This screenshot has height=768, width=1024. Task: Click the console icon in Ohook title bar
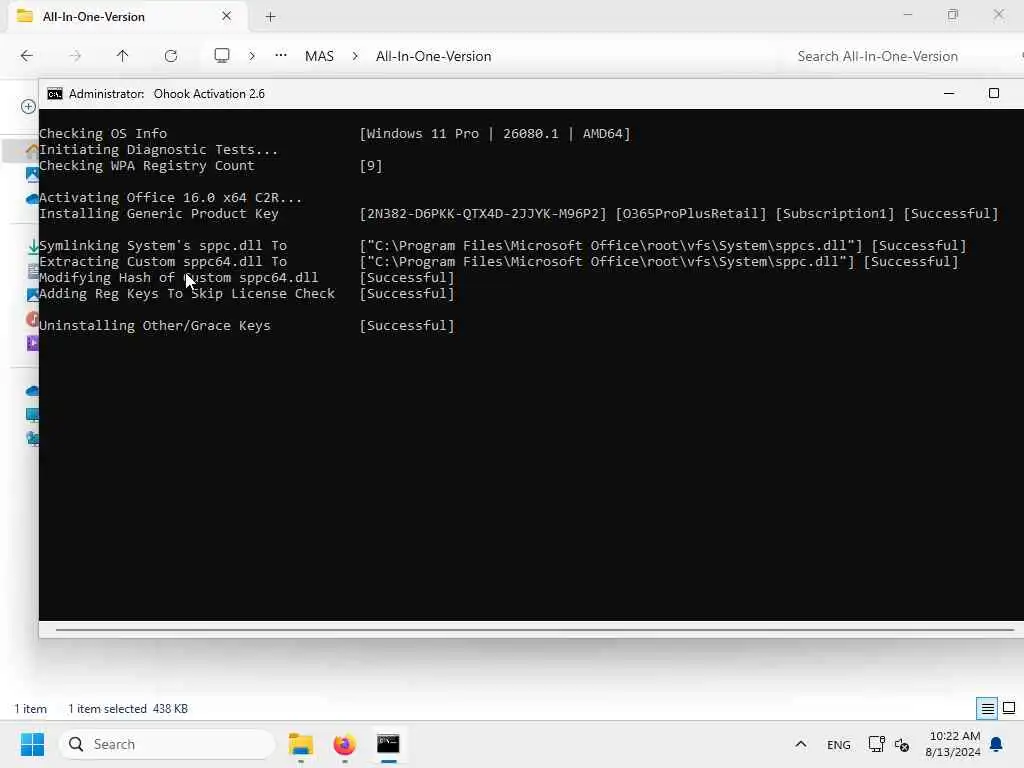point(55,94)
